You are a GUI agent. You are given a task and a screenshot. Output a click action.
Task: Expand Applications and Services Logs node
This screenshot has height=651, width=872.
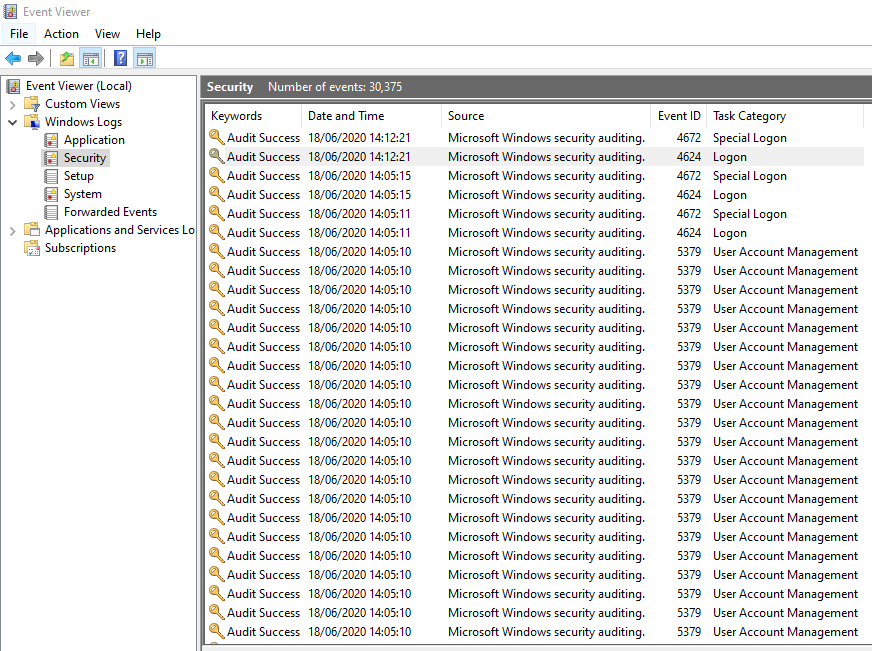coord(12,230)
